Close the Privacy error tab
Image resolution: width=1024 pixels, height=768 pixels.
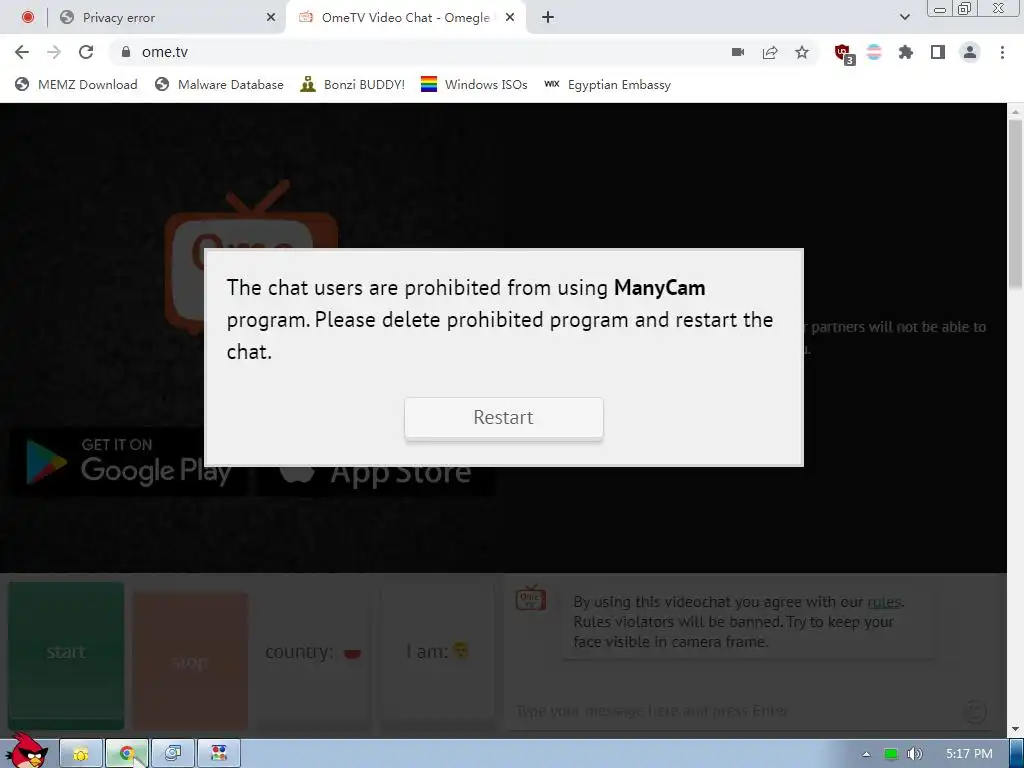tap(270, 18)
